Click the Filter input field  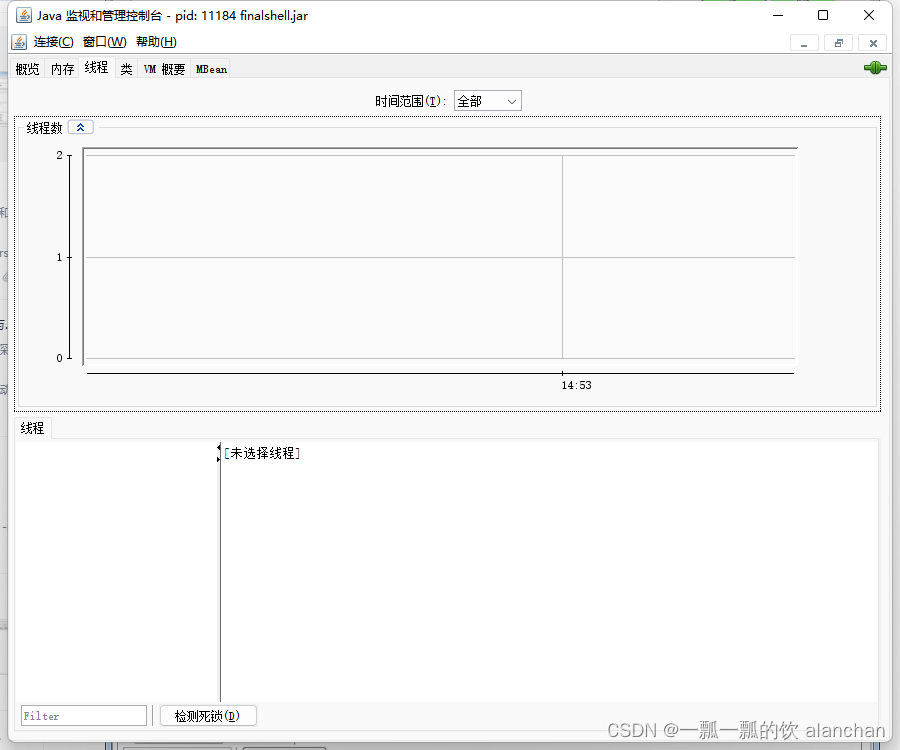[83, 715]
